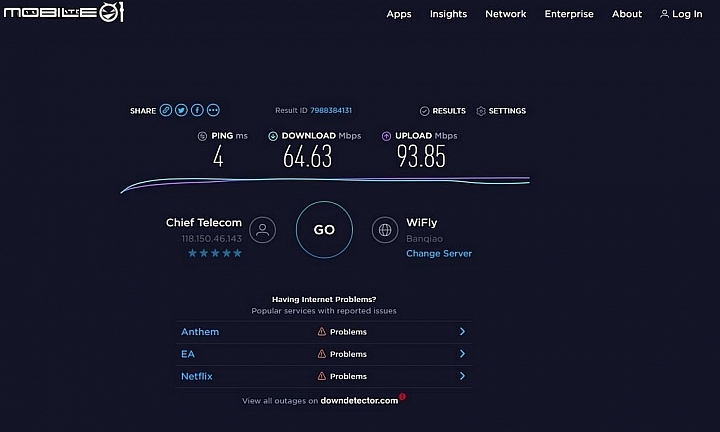Click Netflix's Problems status text
Screen dimensions: 720x432
click(x=348, y=376)
